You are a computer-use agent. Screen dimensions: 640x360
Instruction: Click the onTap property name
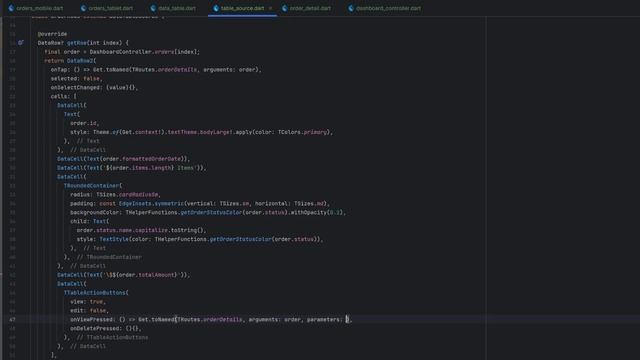(59, 70)
